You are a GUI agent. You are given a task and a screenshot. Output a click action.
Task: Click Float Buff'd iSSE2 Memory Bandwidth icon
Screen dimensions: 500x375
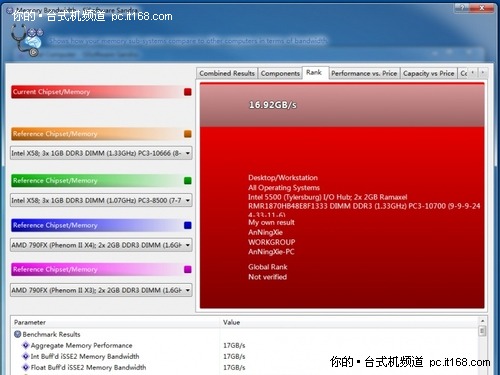click(25, 367)
